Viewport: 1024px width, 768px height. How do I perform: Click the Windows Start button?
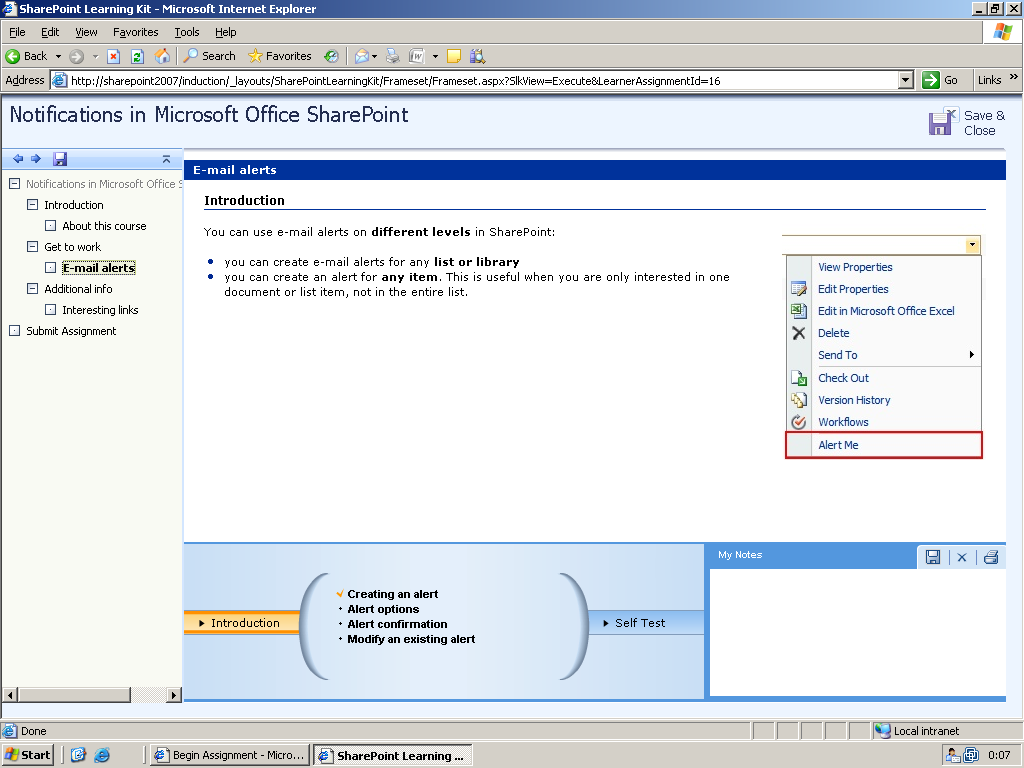point(27,755)
